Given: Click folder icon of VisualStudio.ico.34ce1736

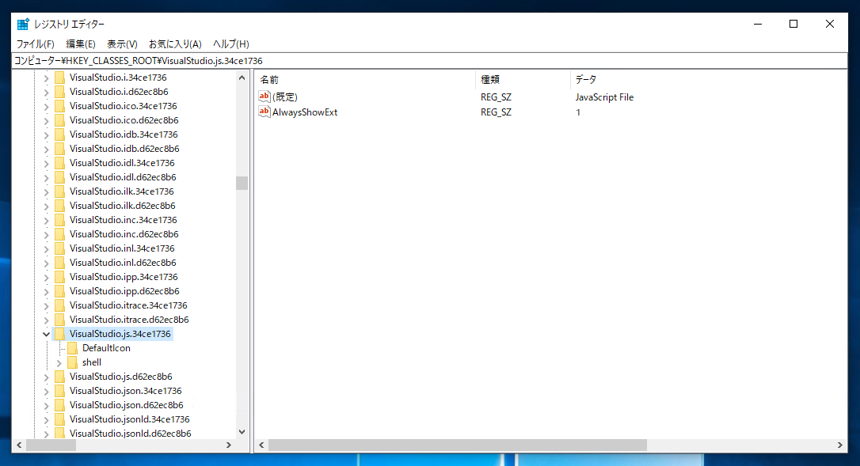Looking at the screenshot, I should tap(60, 106).
